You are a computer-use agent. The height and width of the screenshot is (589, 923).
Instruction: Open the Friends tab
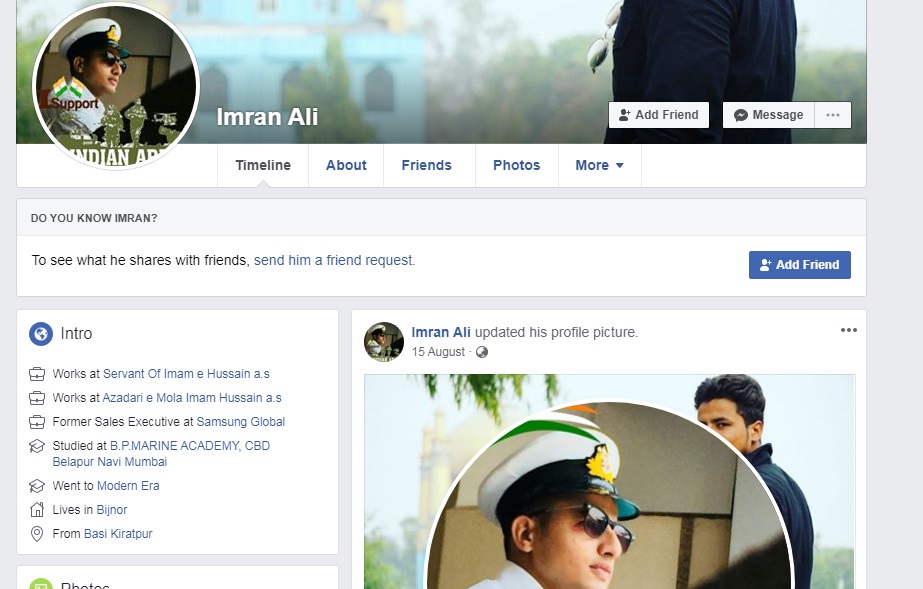(427, 165)
